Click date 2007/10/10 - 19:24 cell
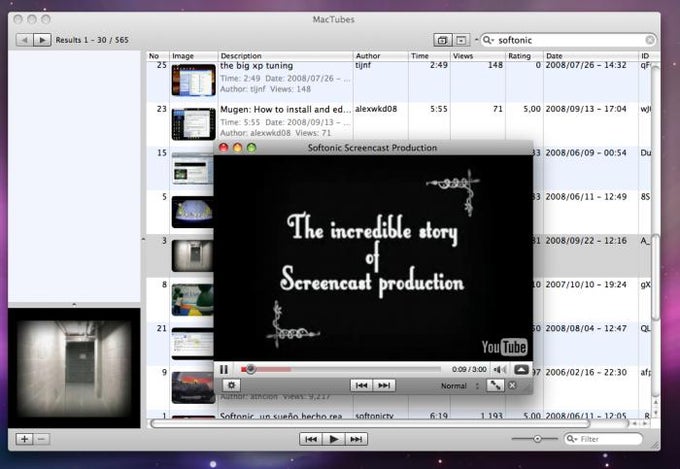Image resolution: width=680 pixels, height=469 pixels. tap(586, 285)
